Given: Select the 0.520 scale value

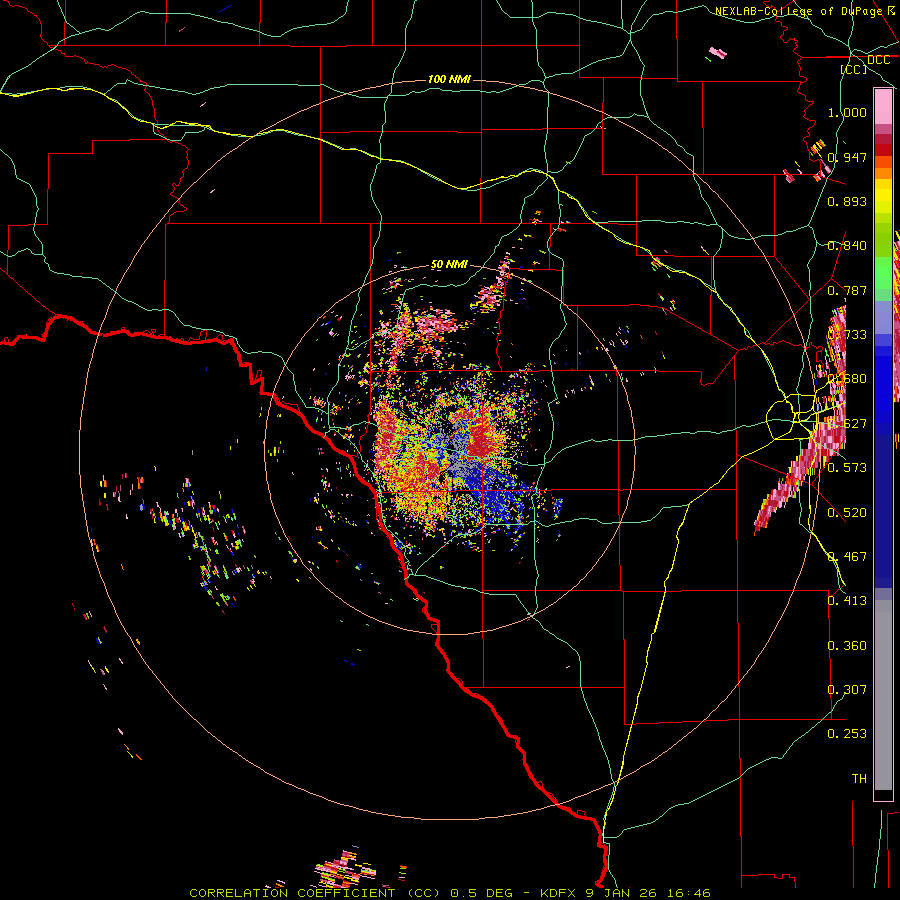Looking at the screenshot, I should click(847, 512).
